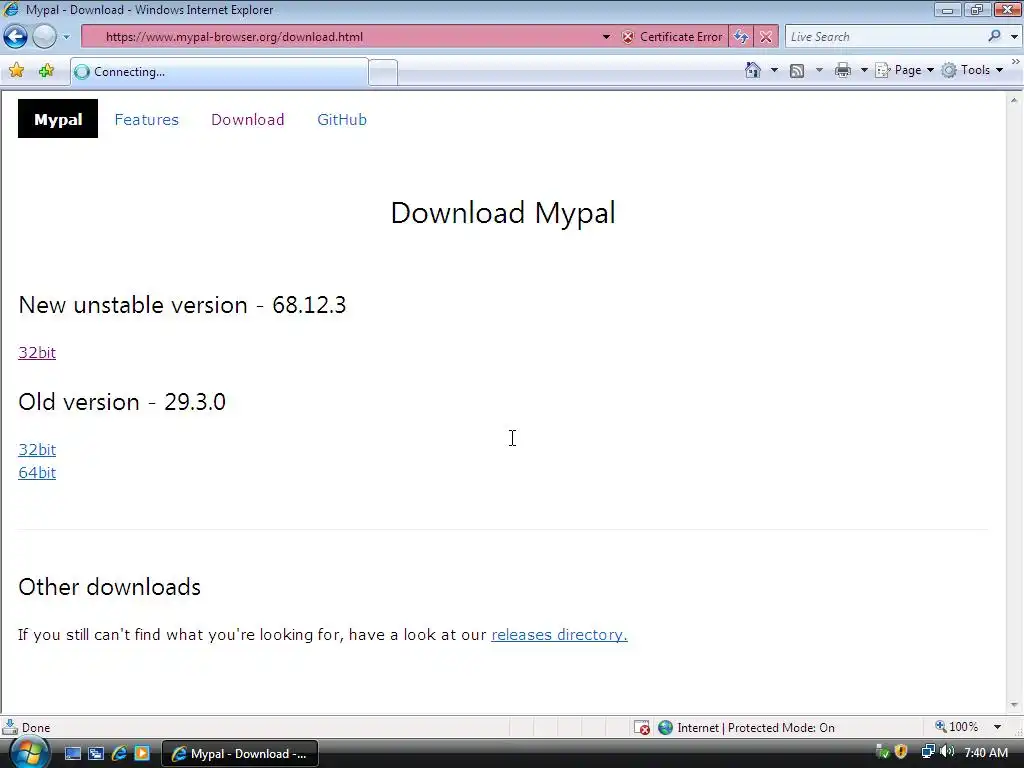
Task: Expand the Print options dropdown arrow
Action: click(x=863, y=70)
